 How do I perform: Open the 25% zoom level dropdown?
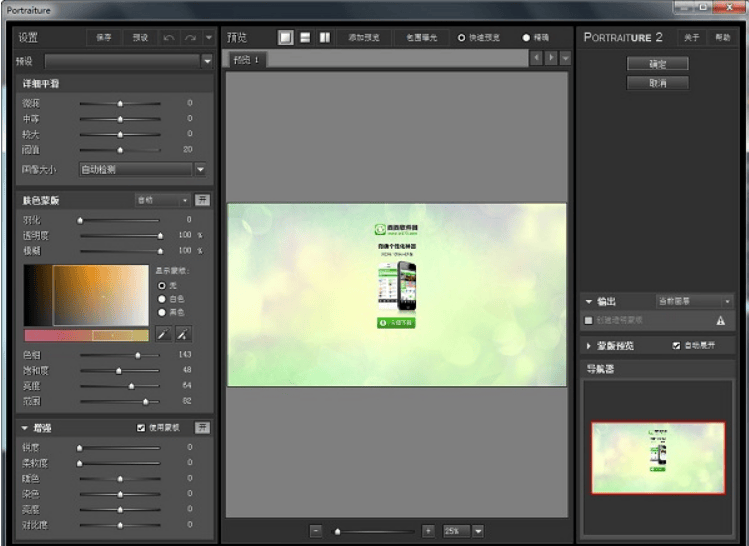(x=478, y=531)
